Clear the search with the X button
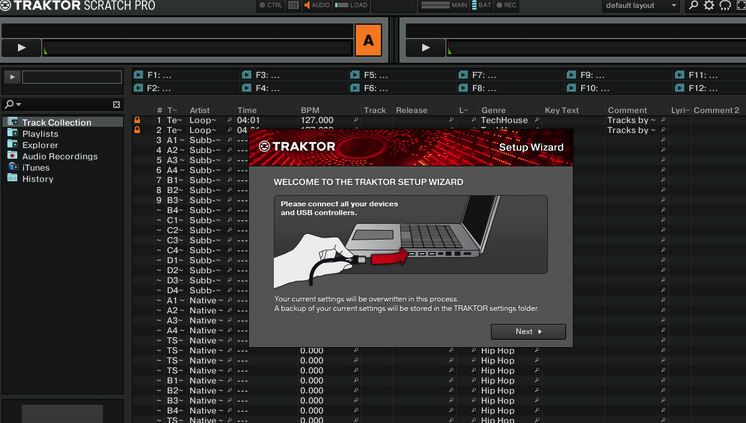The height and width of the screenshot is (423, 746). coord(117,105)
